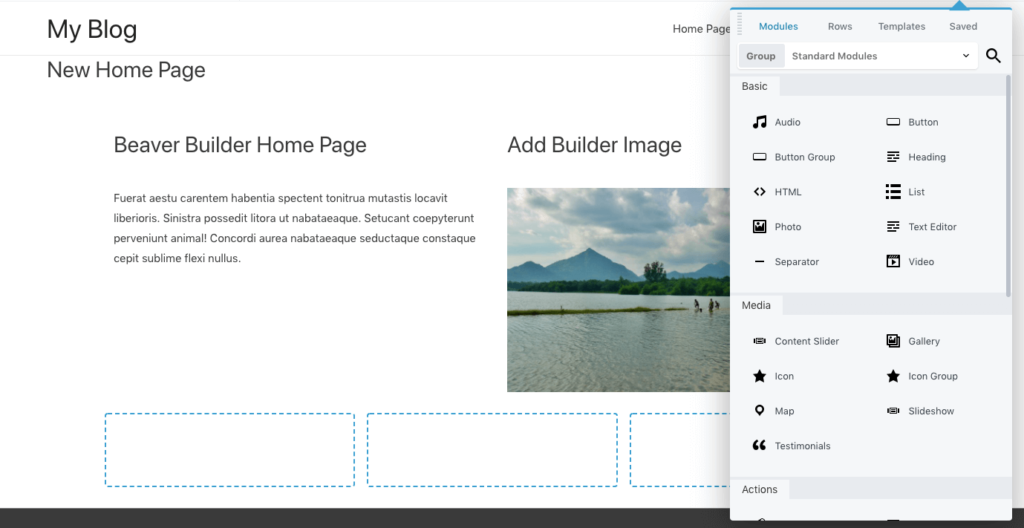Click the New Home Page title
The width and height of the screenshot is (1024, 528).
point(126,70)
